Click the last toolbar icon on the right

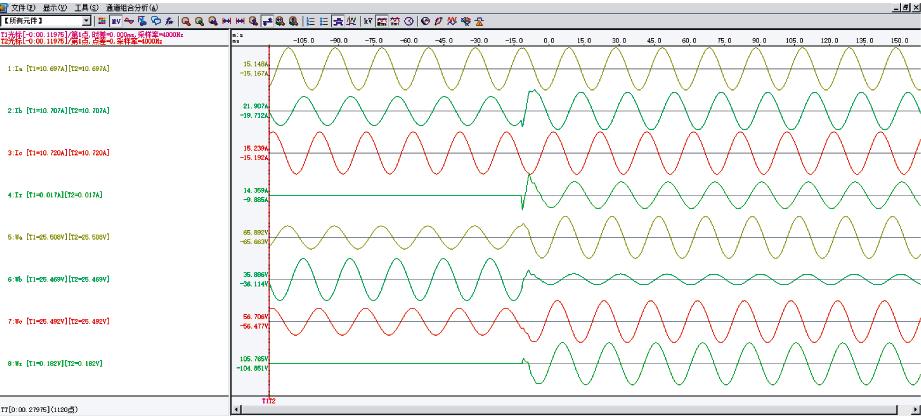pyautogui.click(x=480, y=21)
